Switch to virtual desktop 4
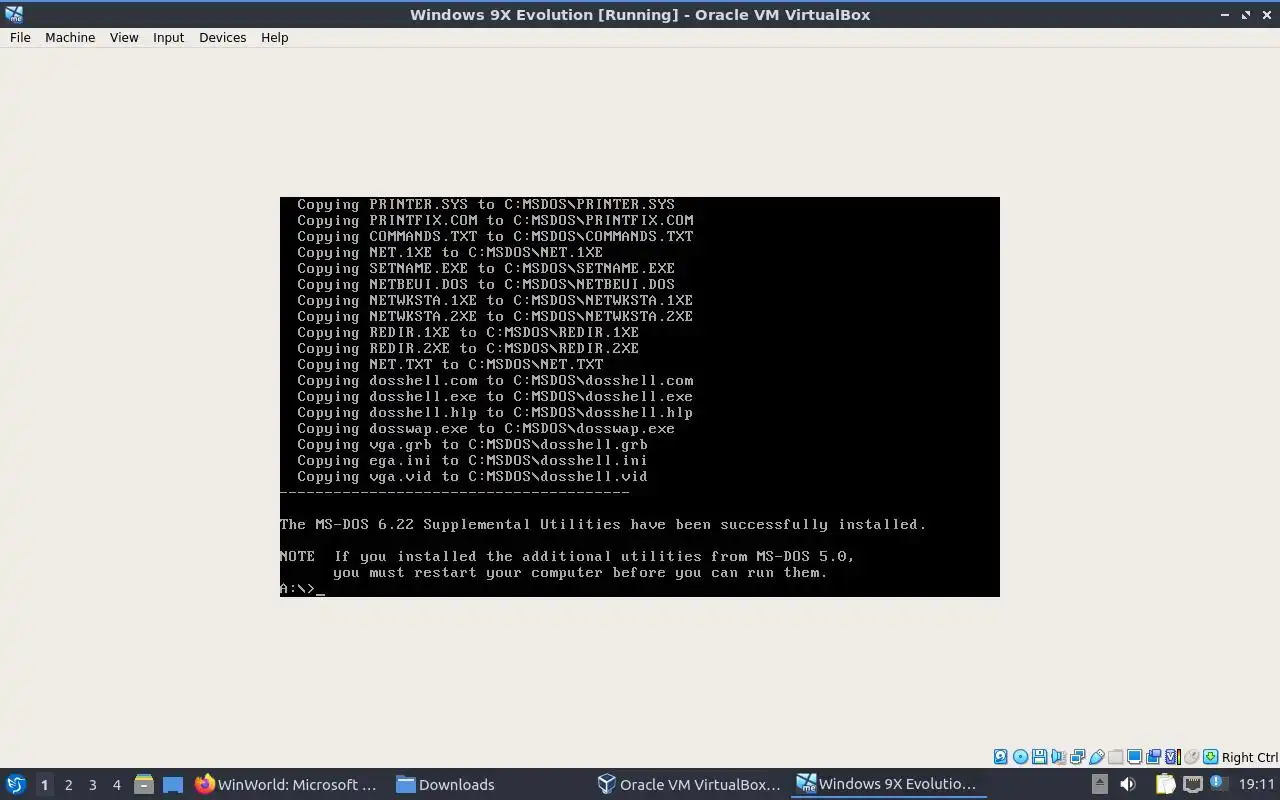 click(x=116, y=785)
